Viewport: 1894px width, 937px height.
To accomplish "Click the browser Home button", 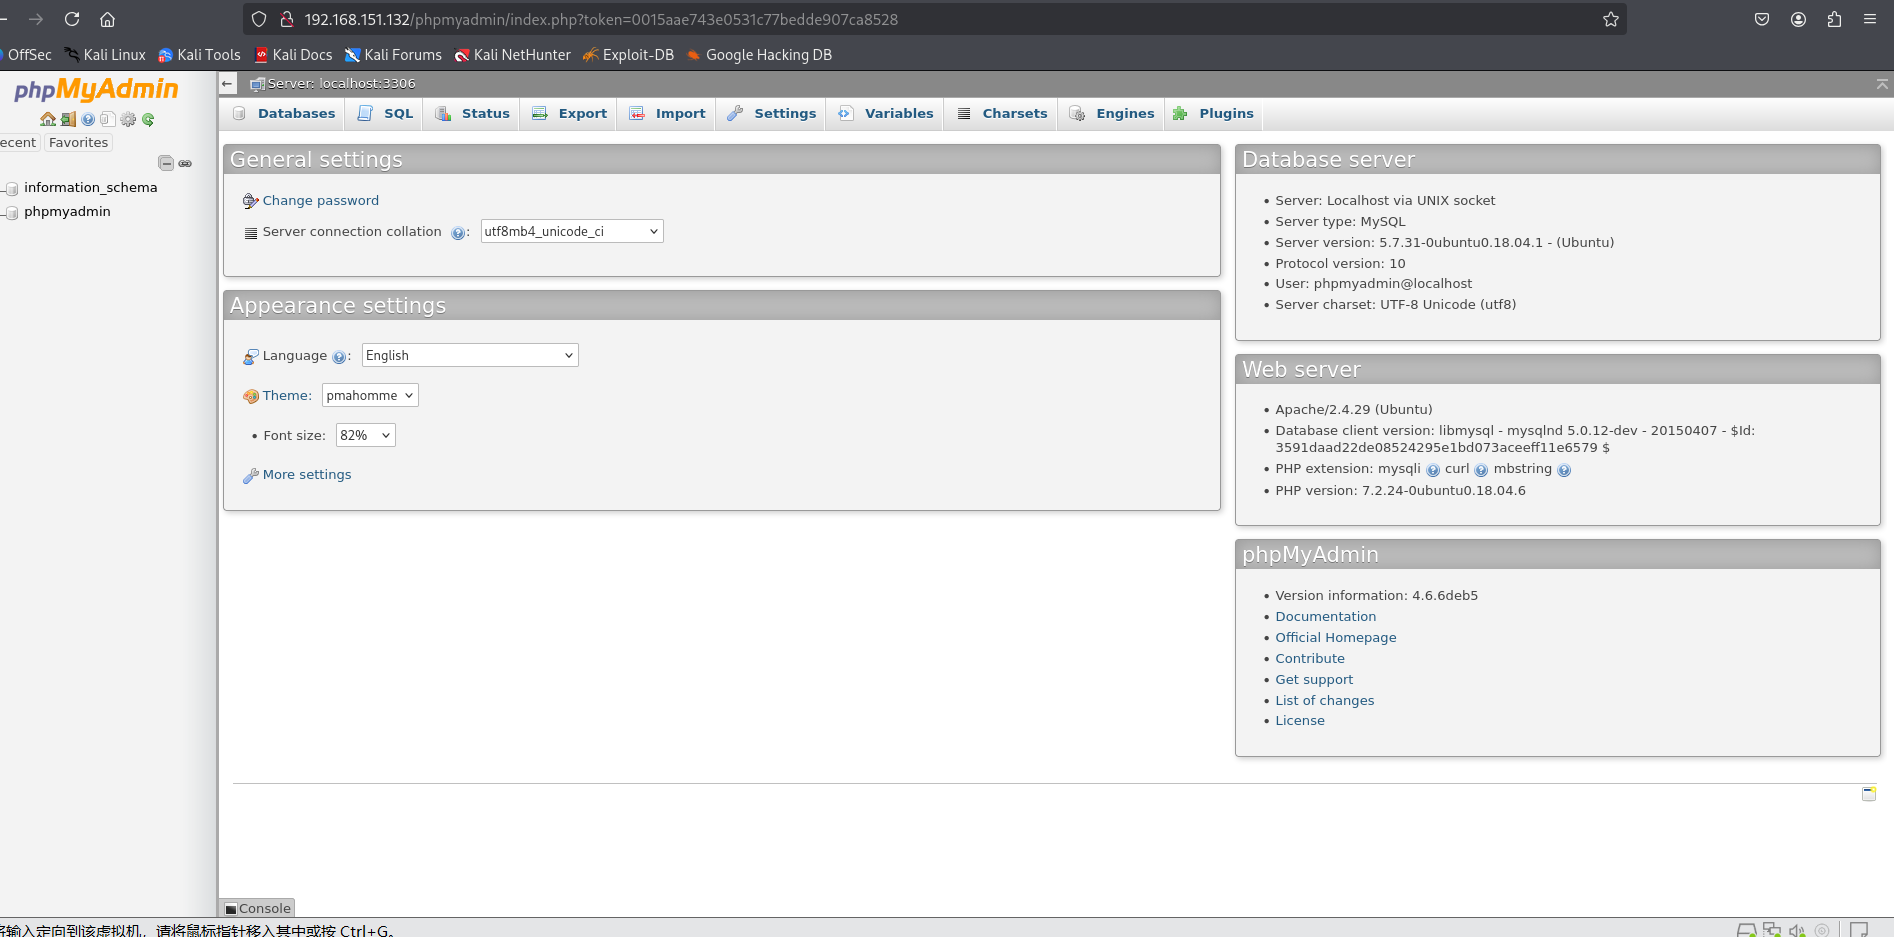I will tap(108, 19).
